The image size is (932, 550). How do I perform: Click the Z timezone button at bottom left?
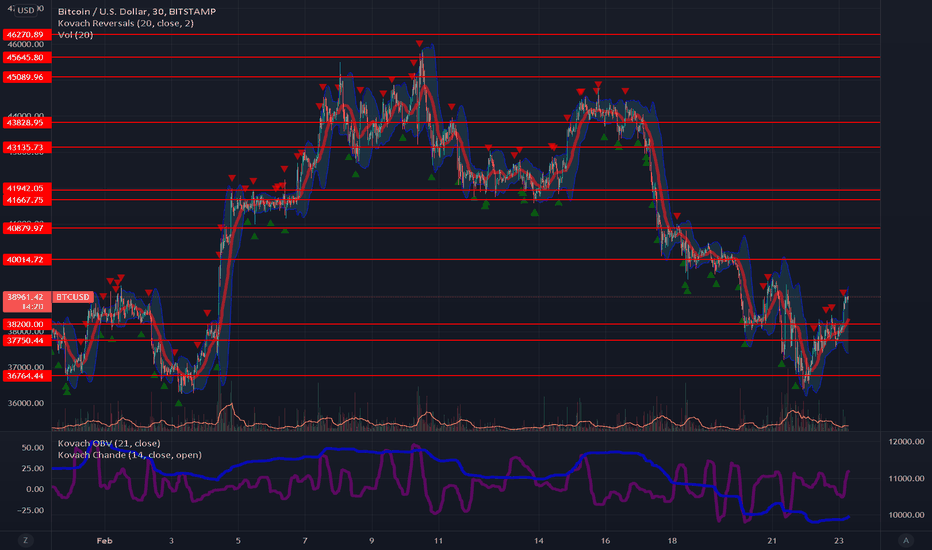pos(25,540)
